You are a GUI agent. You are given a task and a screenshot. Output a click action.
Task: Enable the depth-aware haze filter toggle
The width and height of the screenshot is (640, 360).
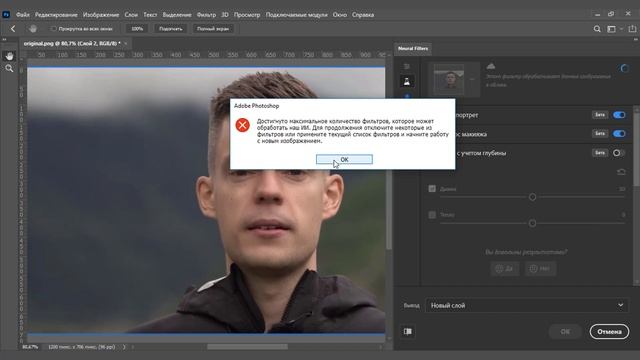coord(619,153)
